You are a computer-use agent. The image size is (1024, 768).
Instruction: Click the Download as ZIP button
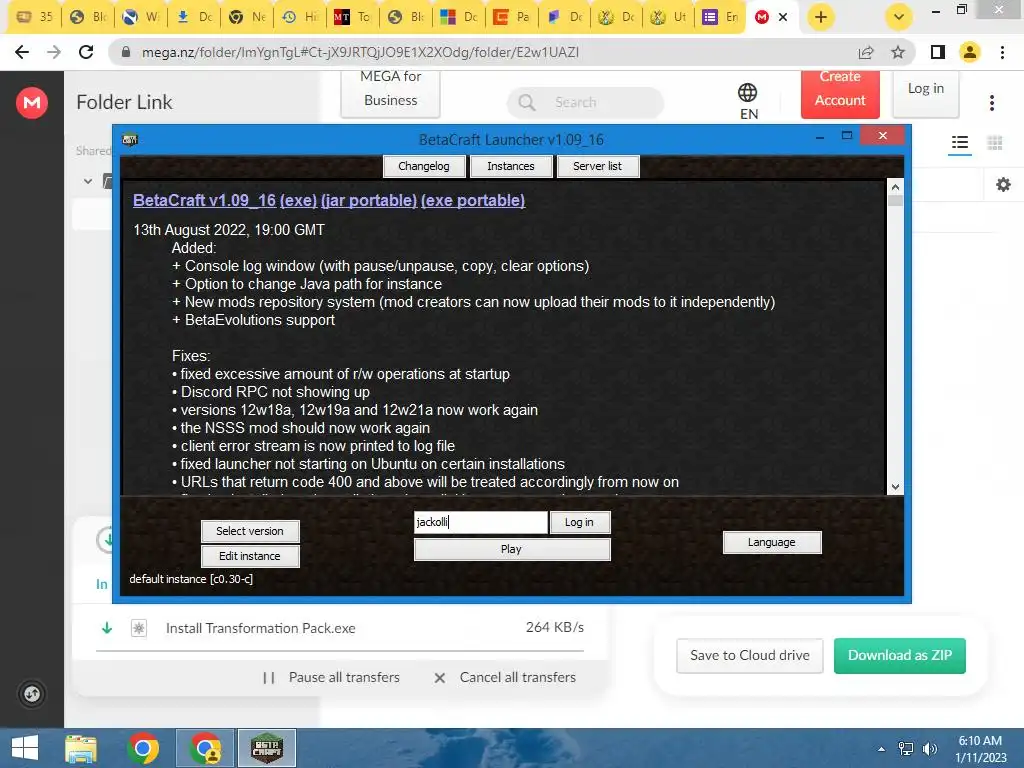click(899, 655)
